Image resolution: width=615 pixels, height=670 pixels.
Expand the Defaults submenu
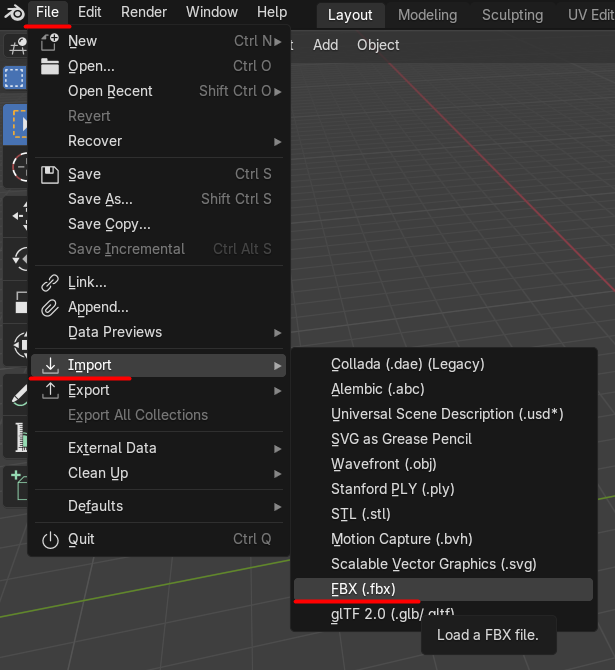coord(278,507)
